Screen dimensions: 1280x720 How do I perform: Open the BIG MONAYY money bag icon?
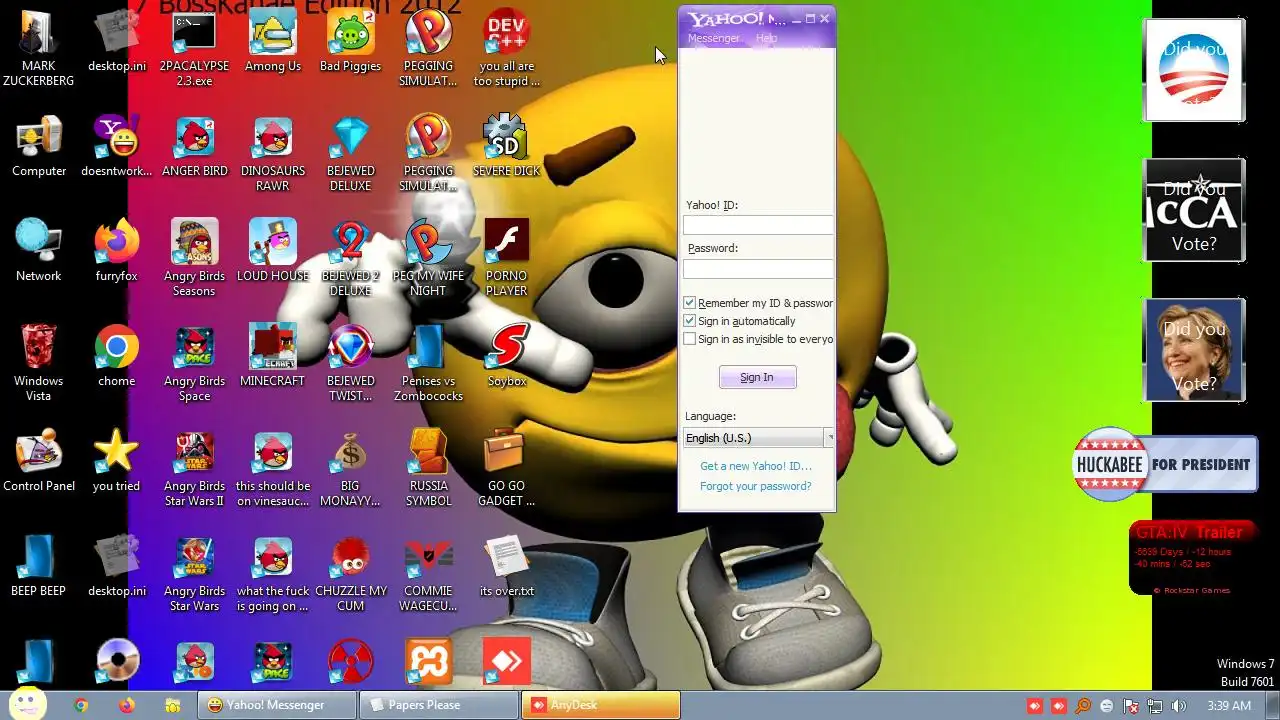tap(350, 467)
